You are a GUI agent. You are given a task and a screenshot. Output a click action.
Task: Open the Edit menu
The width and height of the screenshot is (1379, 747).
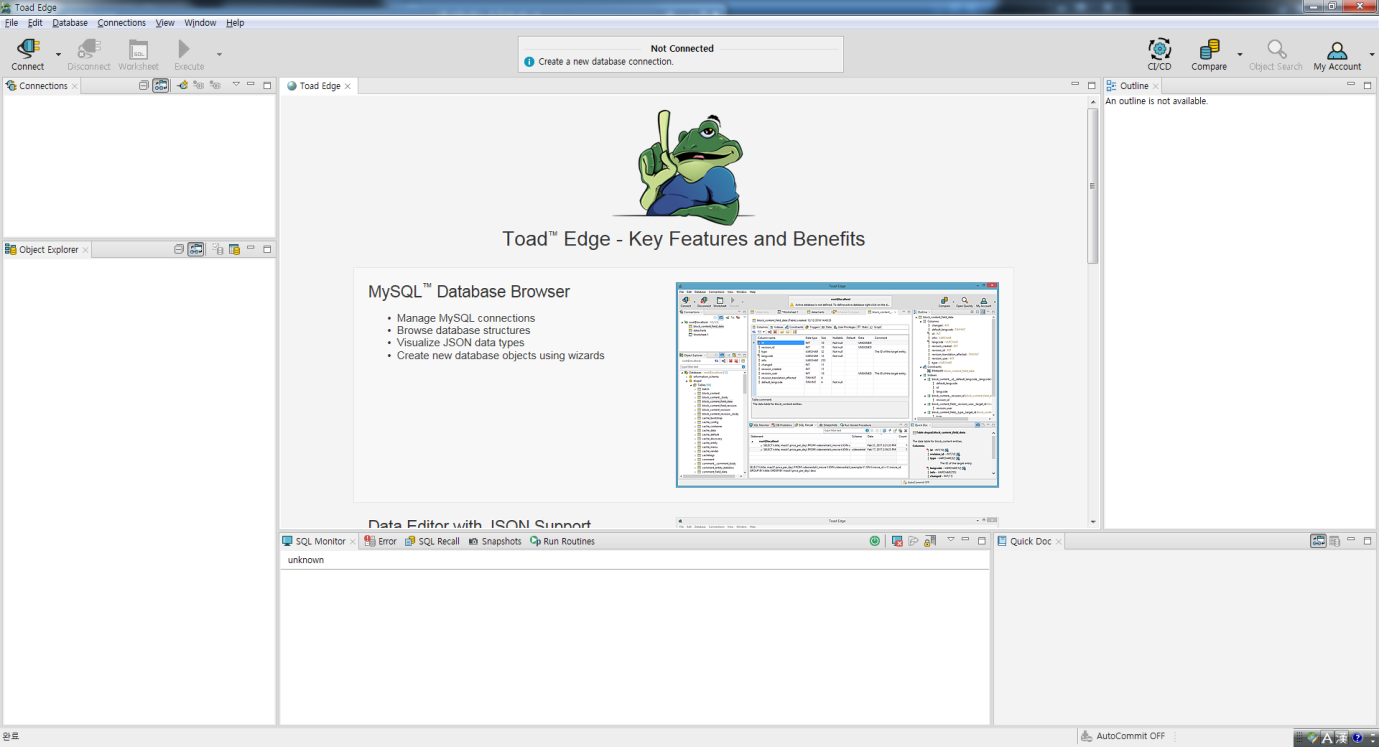pyautogui.click(x=35, y=23)
